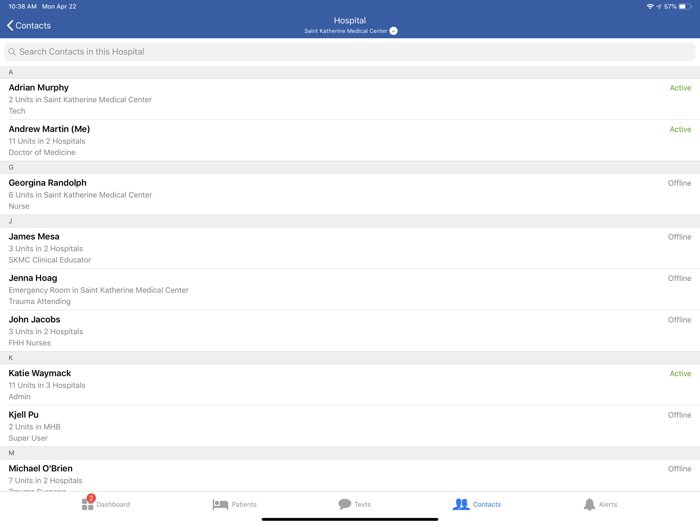Screen dimensions: 700x525
Task: Open Michael O'Brien contact
Action: [350, 476]
